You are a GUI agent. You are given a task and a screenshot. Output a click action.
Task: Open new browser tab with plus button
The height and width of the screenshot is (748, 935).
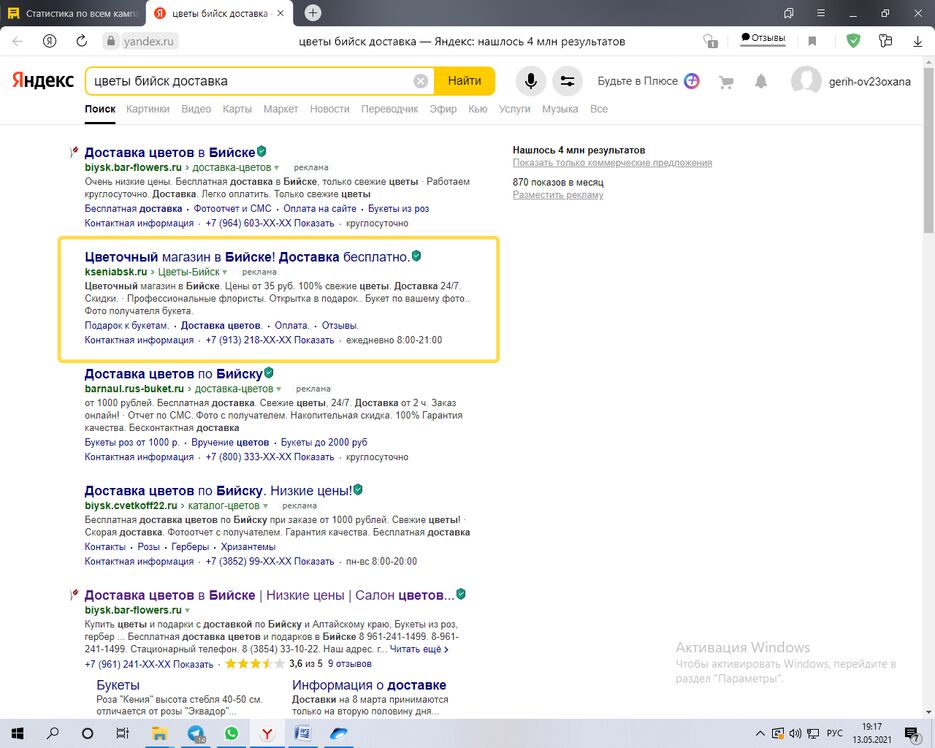point(312,13)
